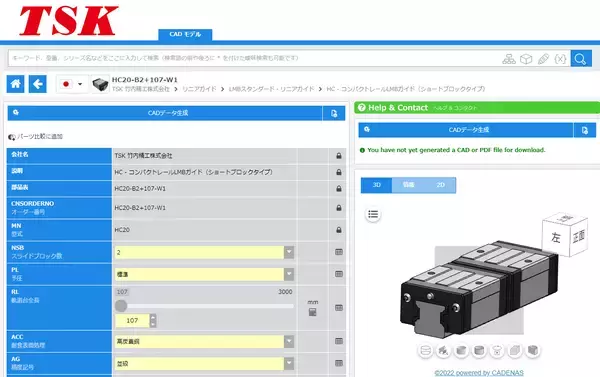Screen dimensions: 600x377
Task: Click lock icon in CNSORDERNO row
Action: coord(339,208)
